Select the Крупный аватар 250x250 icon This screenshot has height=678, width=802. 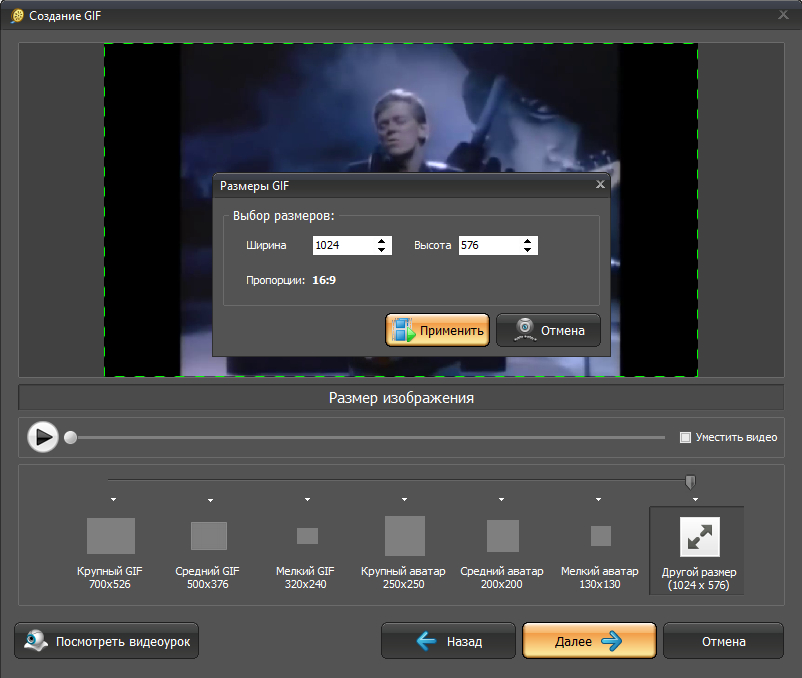pos(405,536)
